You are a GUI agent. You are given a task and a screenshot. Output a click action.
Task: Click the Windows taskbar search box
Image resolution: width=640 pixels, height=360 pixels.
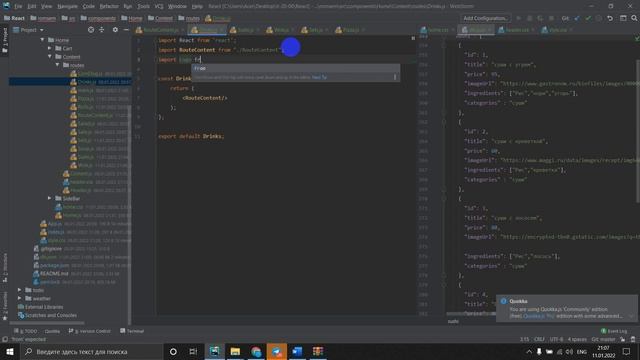coord(91,352)
